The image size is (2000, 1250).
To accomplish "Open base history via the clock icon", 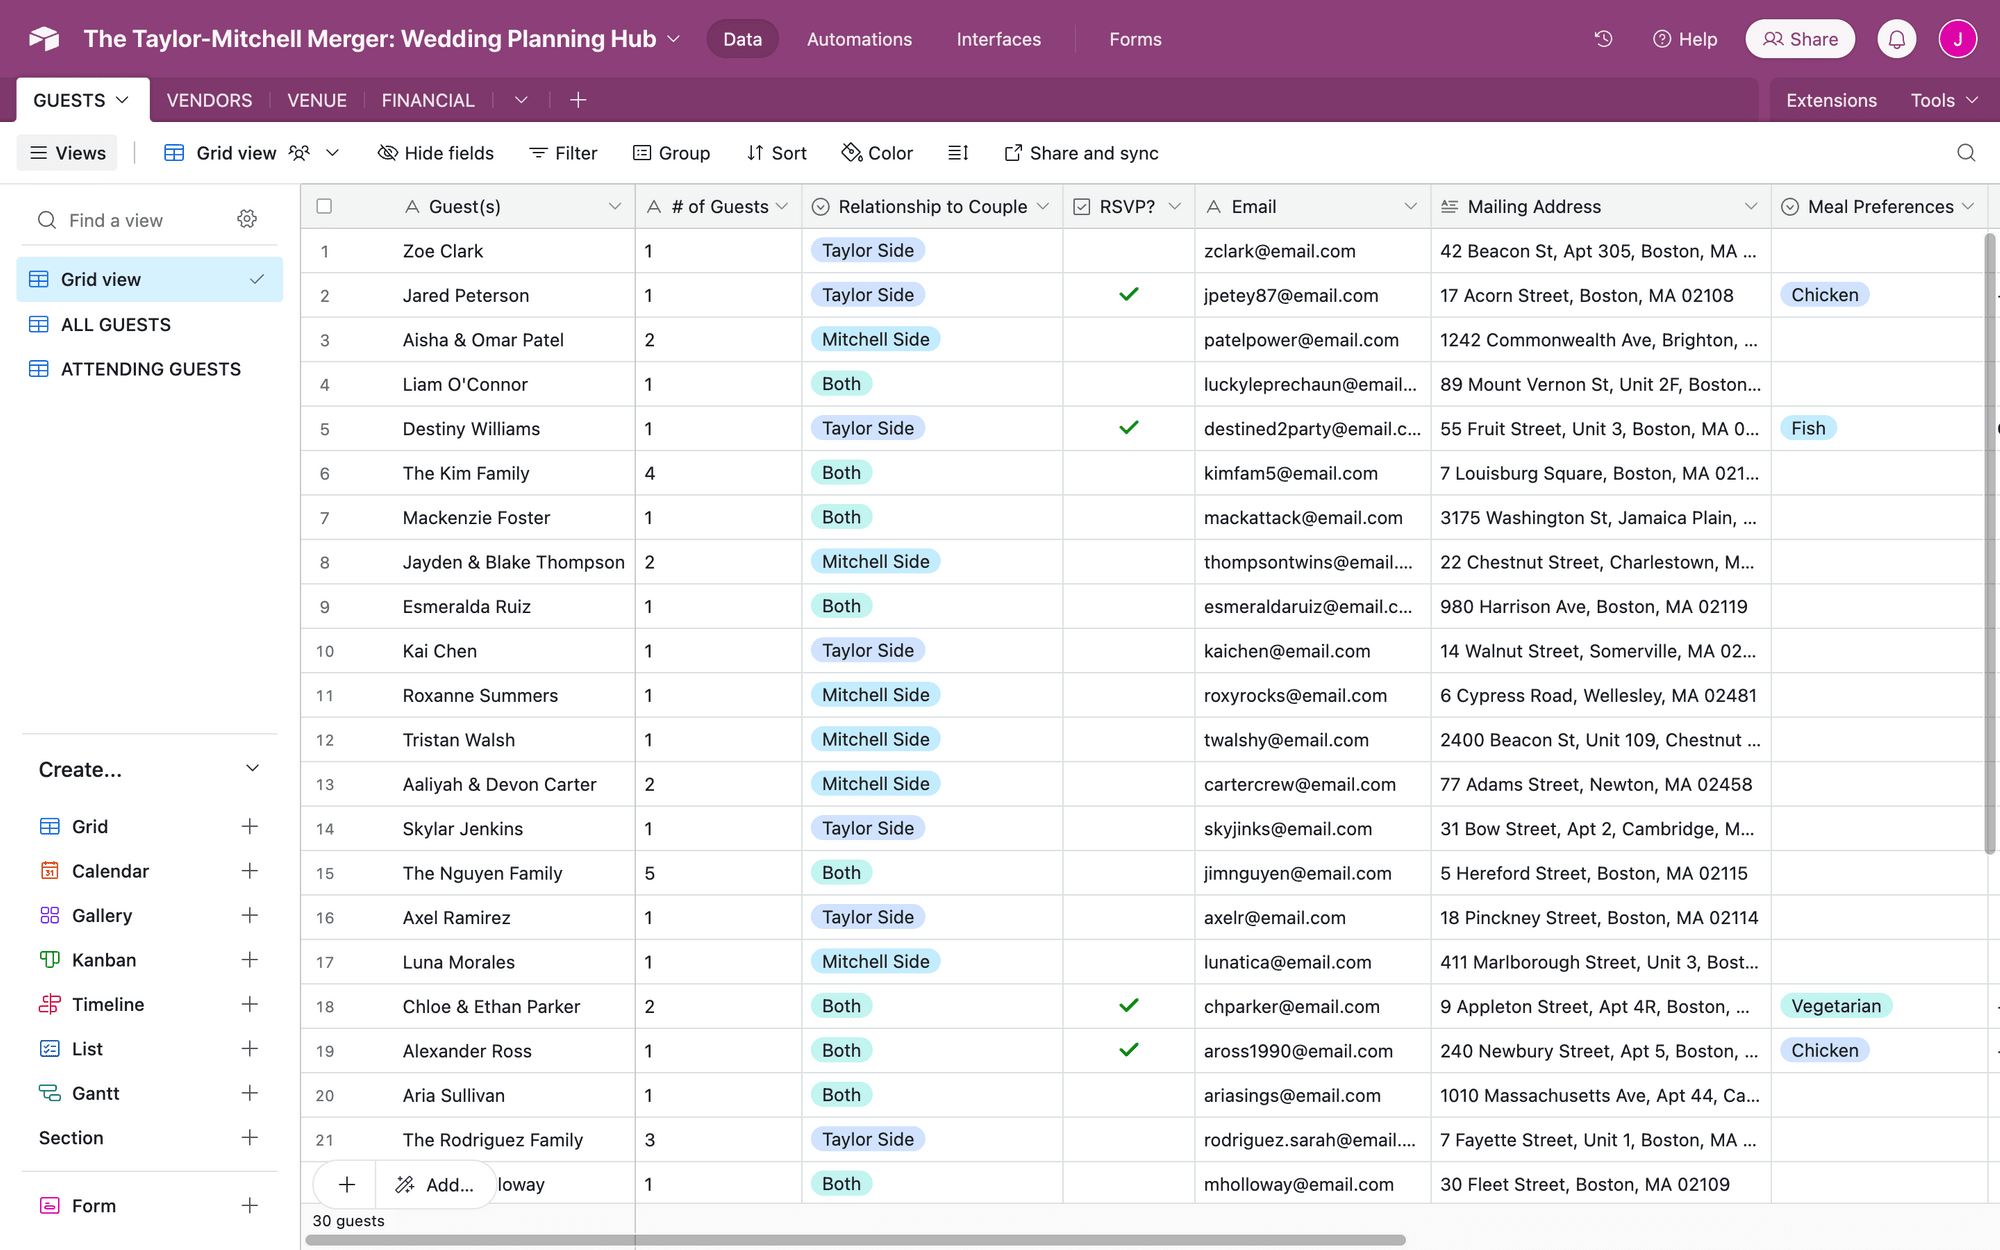I will point(1603,38).
